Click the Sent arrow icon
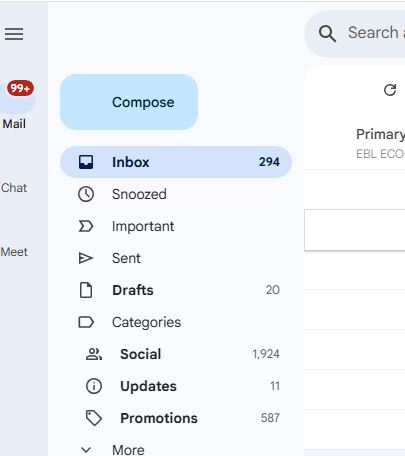 [86, 258]
